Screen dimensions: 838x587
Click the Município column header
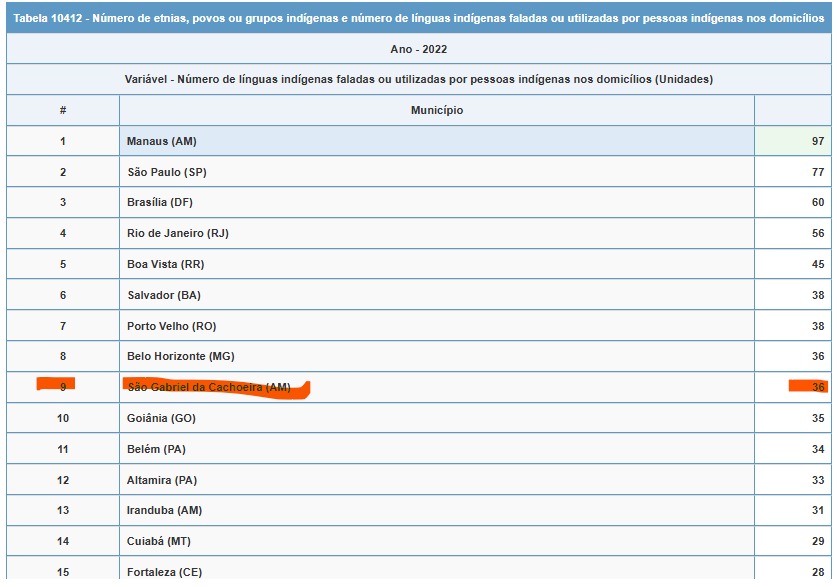(436, 110)
